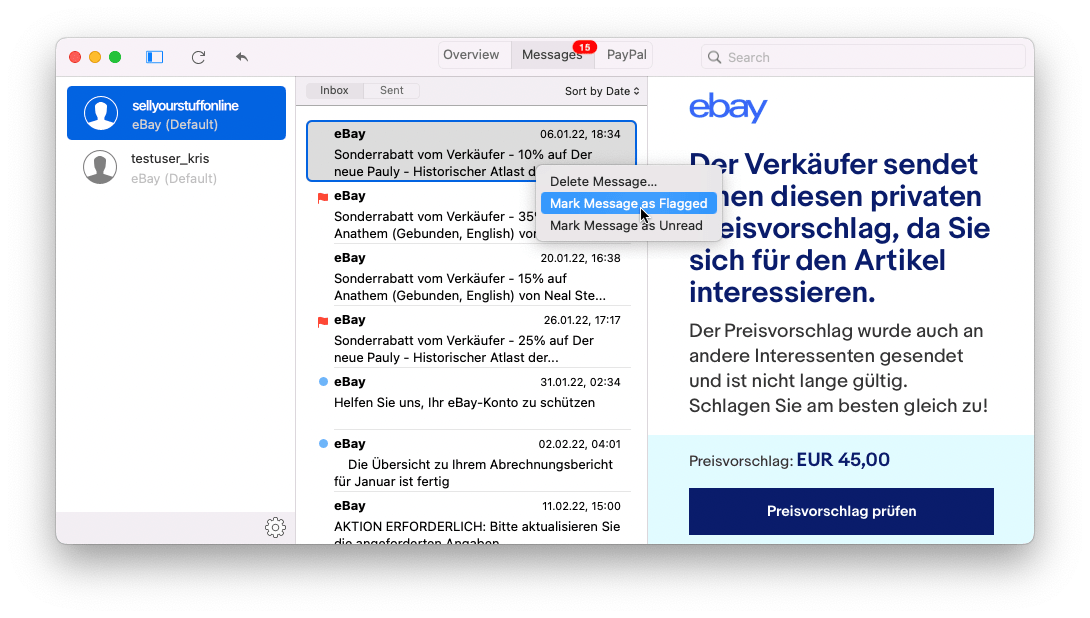Open the PayPal tab

pyautogui.click(x=626, y=55)
